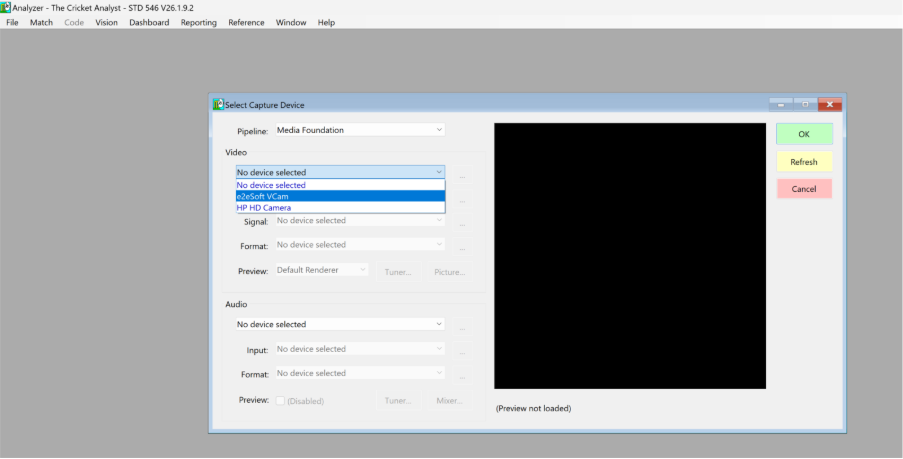This screenshot has width=903, height=459.
Task: Click the green OK button
Action: click(804, 134)
